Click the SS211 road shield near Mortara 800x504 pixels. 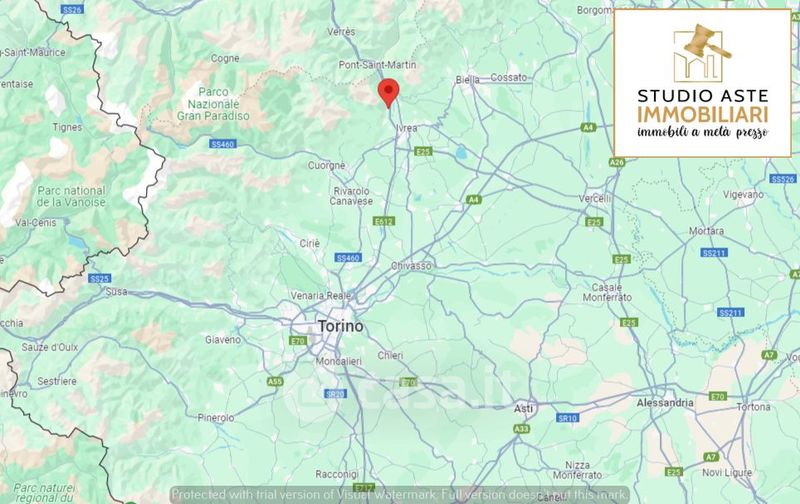coord(714,253)
